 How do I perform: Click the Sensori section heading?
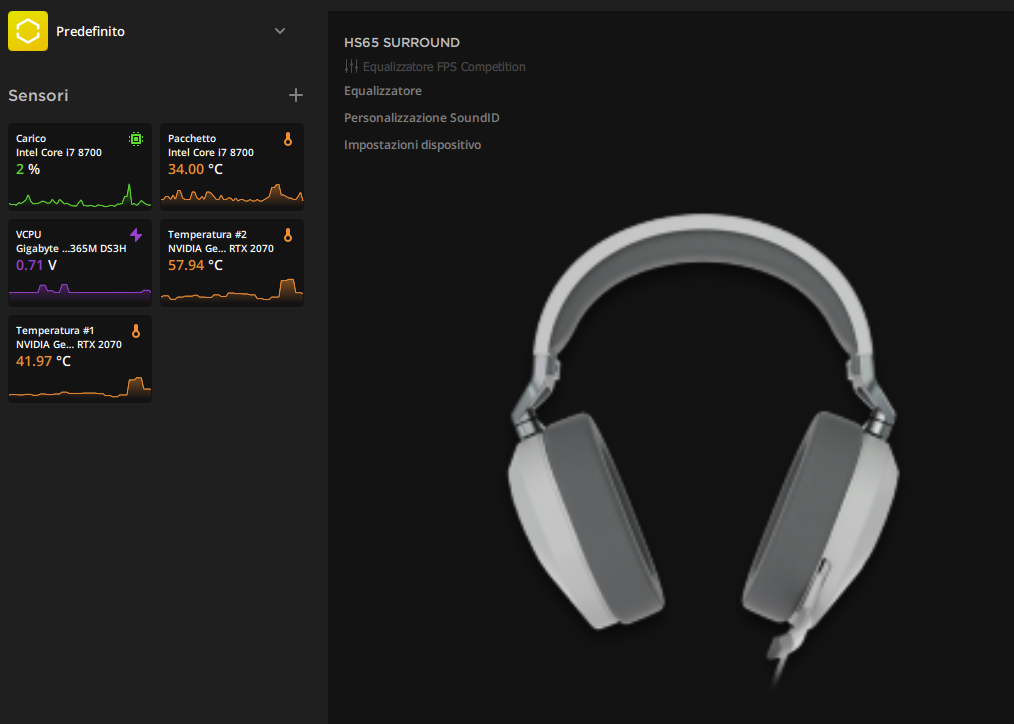coord(38,96)
